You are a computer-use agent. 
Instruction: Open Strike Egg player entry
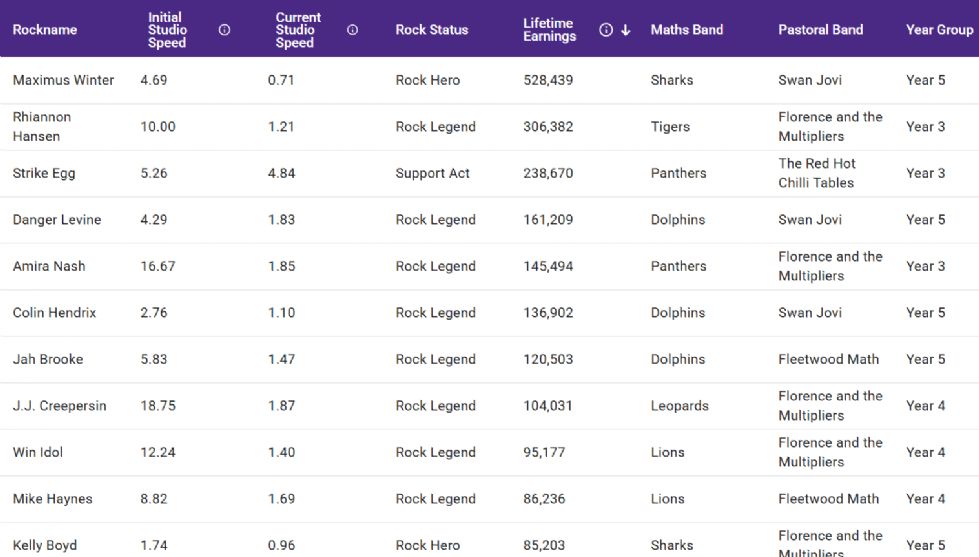click(x=44, y=173)
